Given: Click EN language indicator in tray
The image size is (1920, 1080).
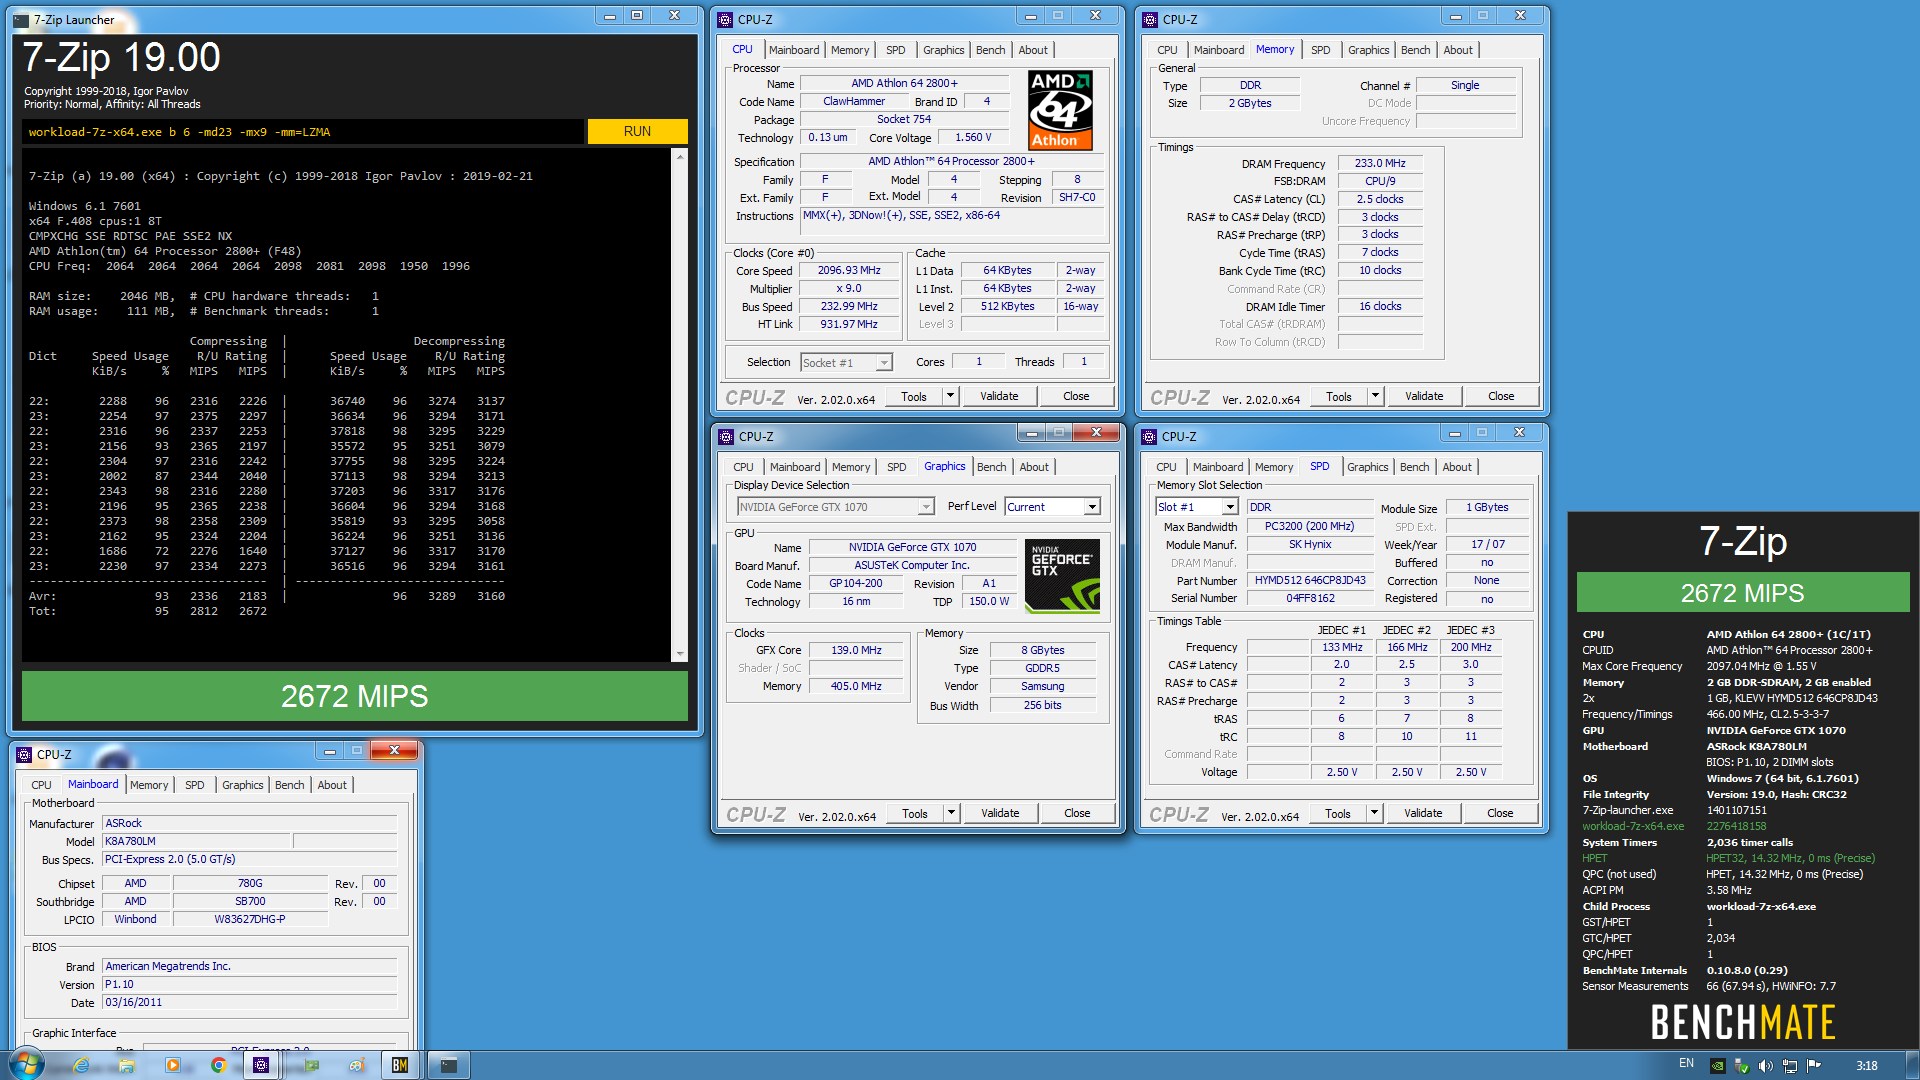Looking at the screenshot, I should pyautogui.click(x=1686, y=1064).
